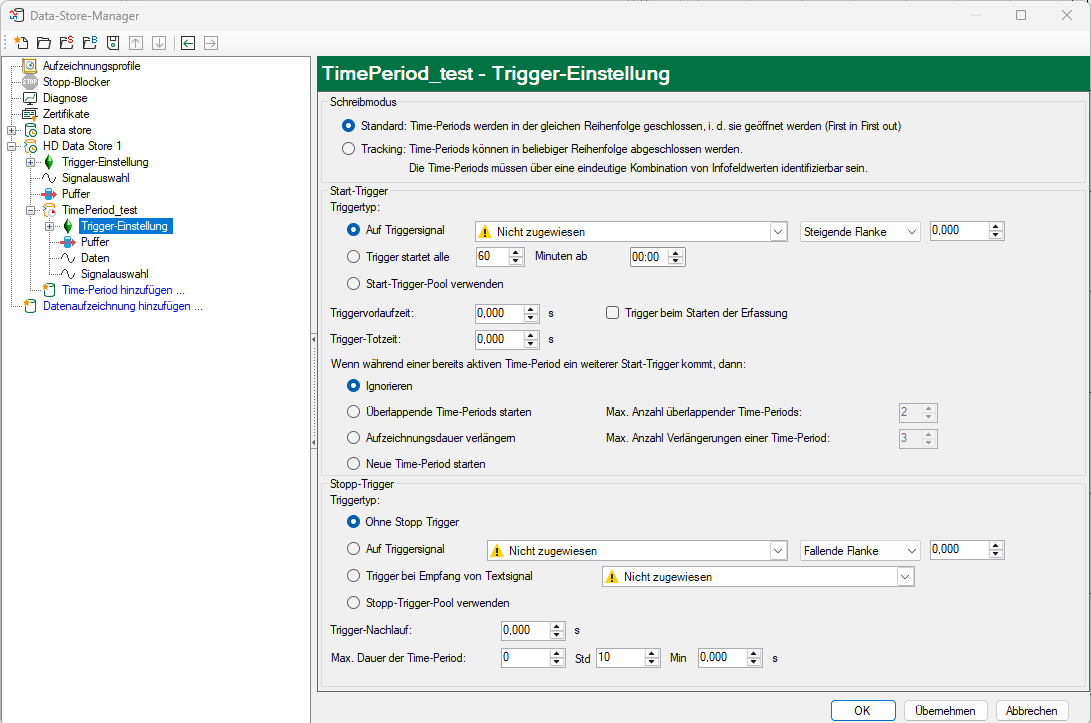Click the Zertifikate certificate icon
The width and height of the screenshot is (1091, 723).
[x=30, y=114]
